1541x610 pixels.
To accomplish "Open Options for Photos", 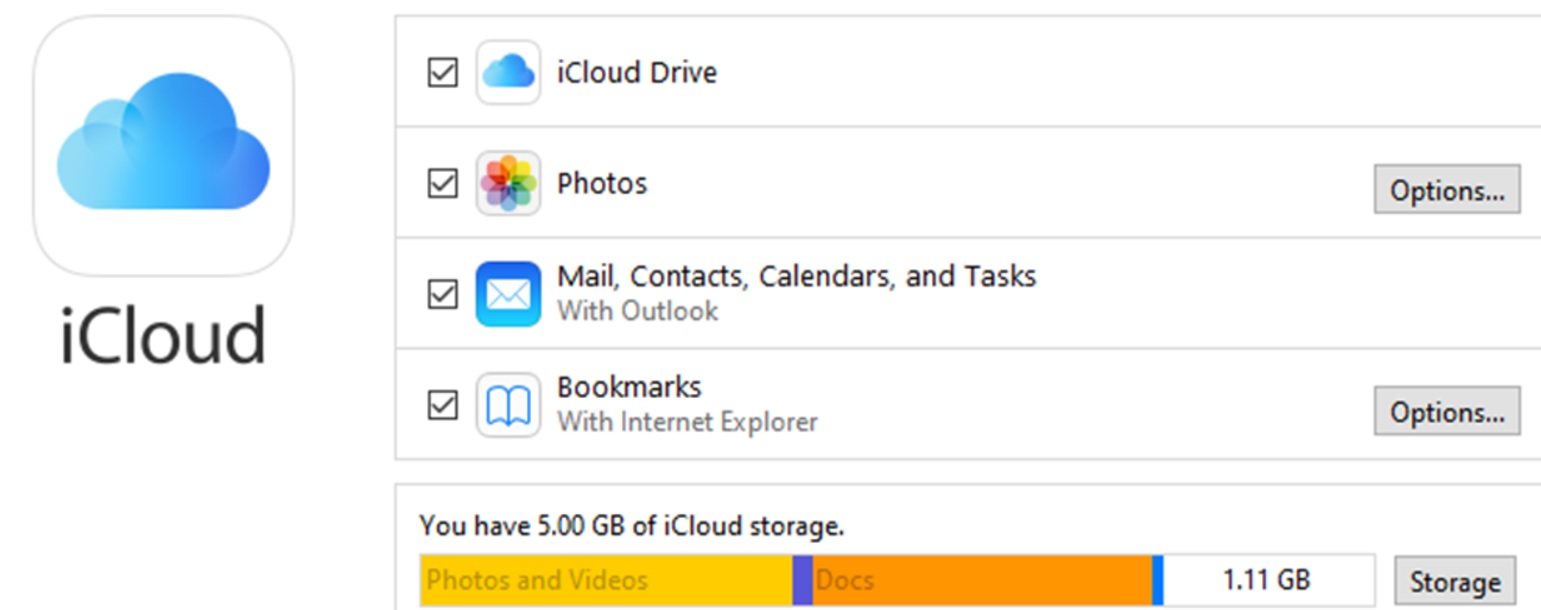I will coord(1446,189).
